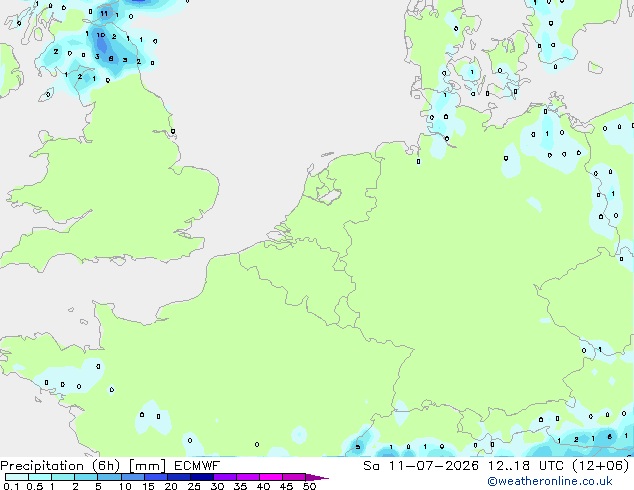
Task: Click the "15" legend scale label
Action: pyautogui.click(x=148, y=486)
